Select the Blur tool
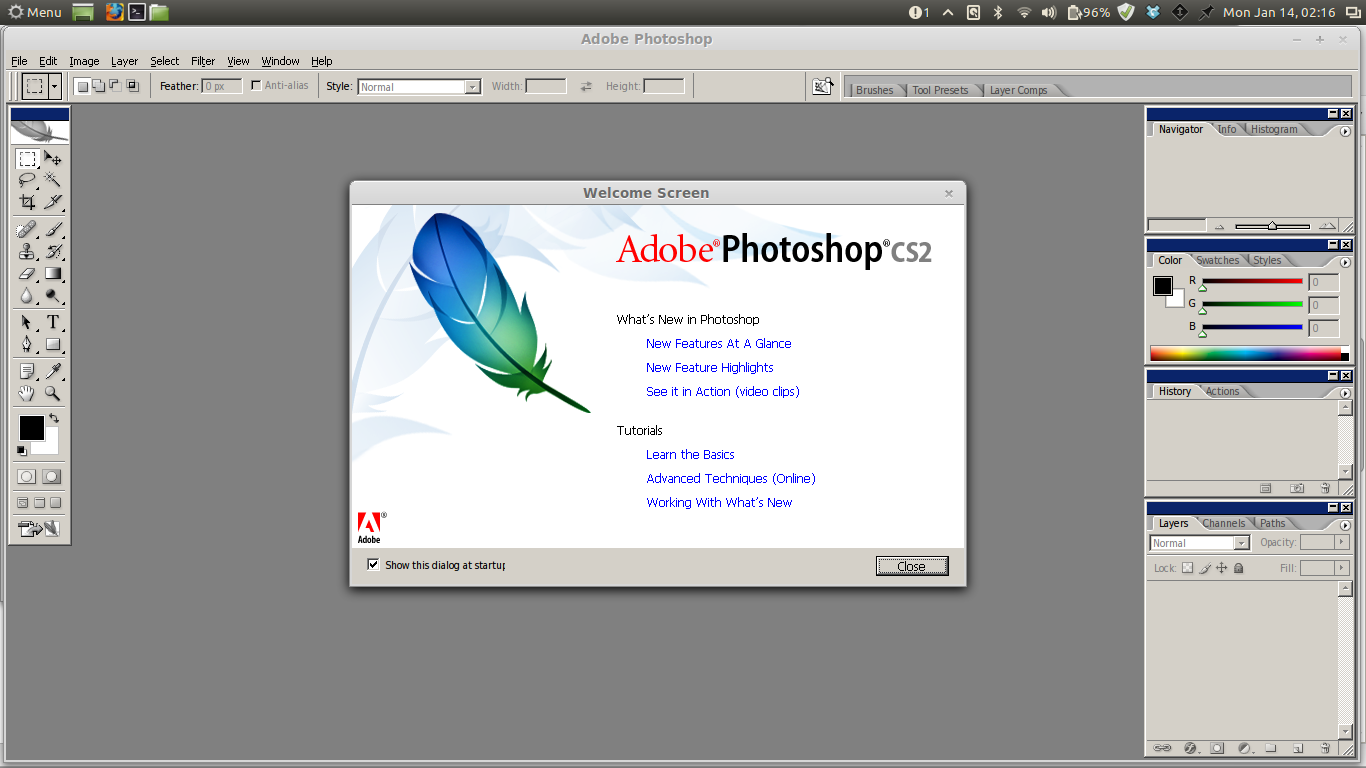The width and height of the screenshot is (1366, 768). point(28,295)
